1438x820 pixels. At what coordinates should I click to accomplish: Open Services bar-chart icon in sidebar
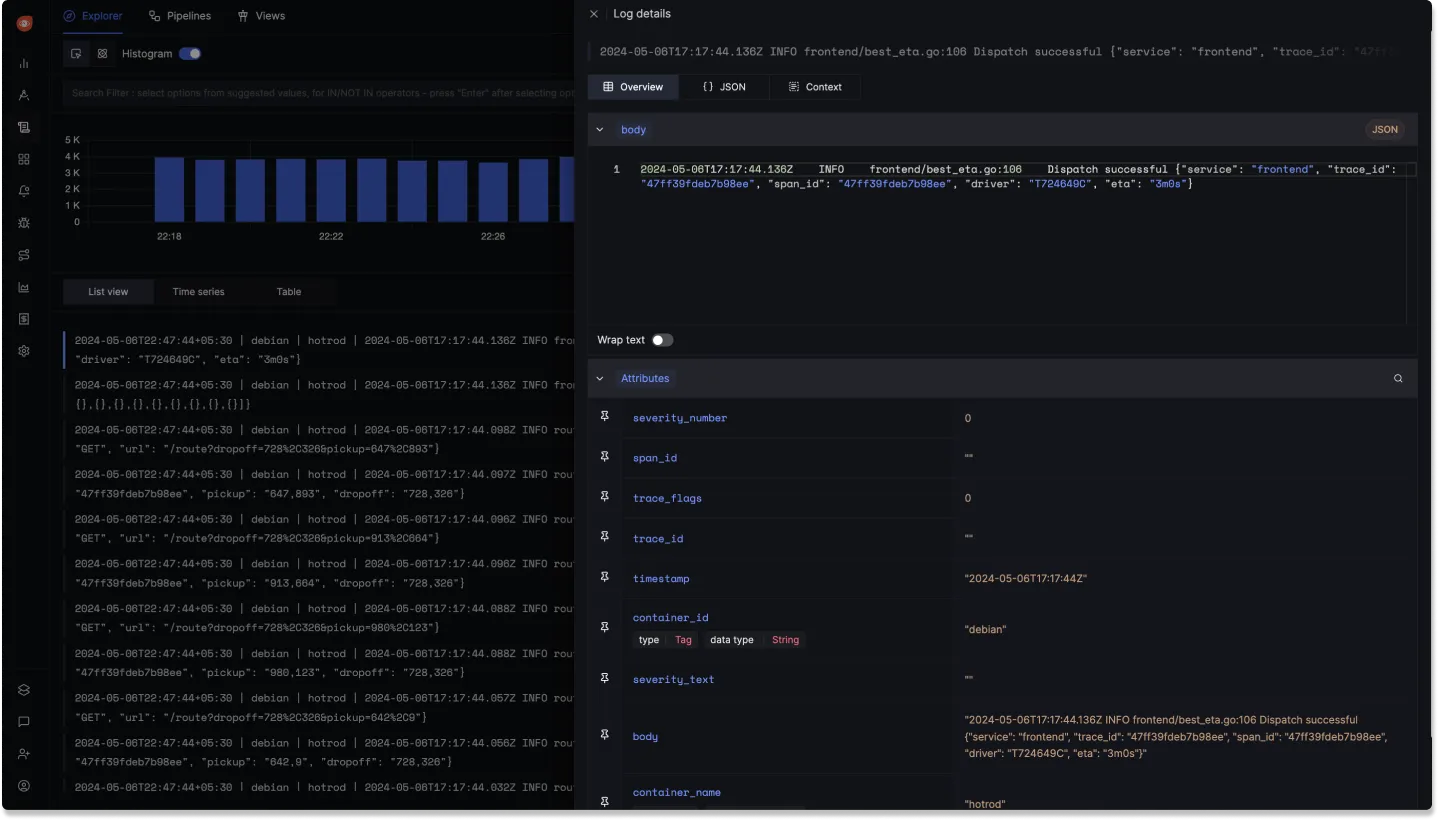(x=24, y=63)
